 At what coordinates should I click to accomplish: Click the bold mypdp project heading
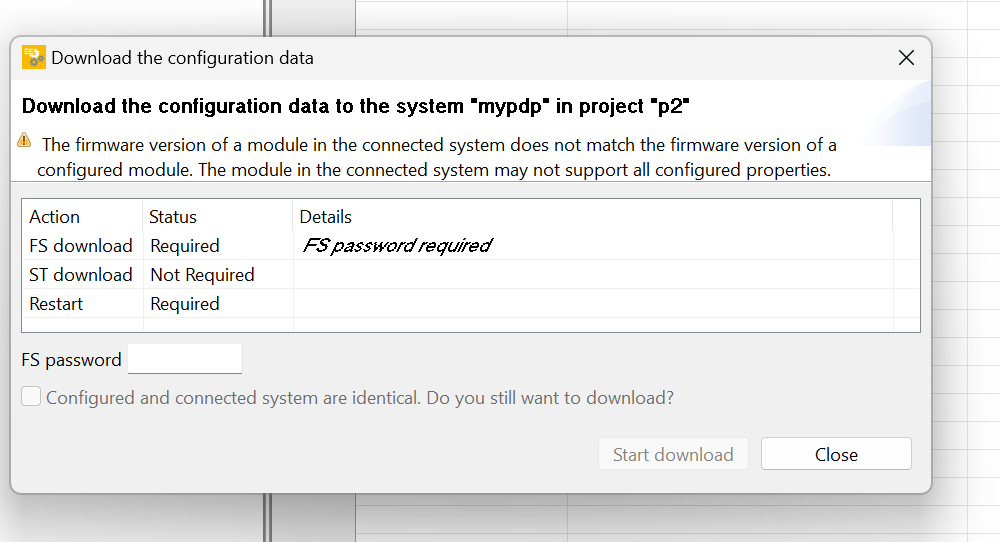[x=355, y=106]
